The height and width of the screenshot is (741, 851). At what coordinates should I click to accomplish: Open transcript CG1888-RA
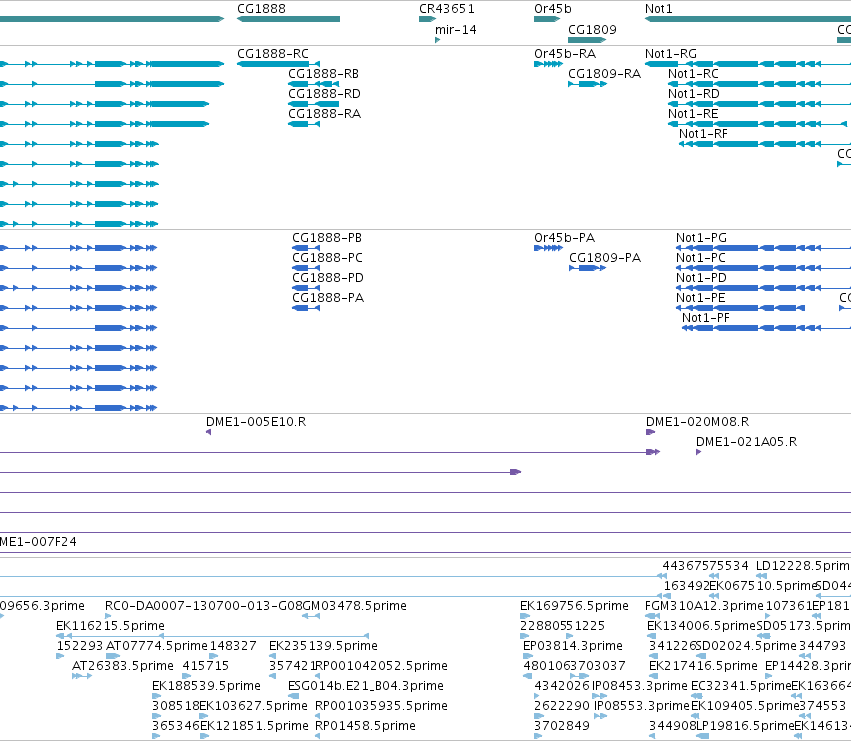point(324,114)
